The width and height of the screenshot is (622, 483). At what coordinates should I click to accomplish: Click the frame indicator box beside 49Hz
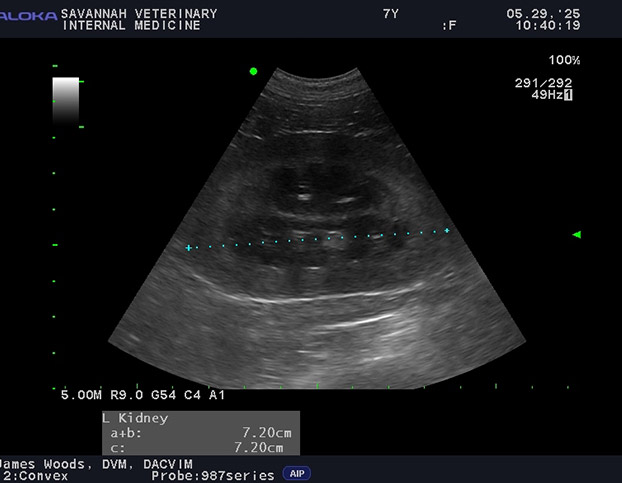(568, 95)
